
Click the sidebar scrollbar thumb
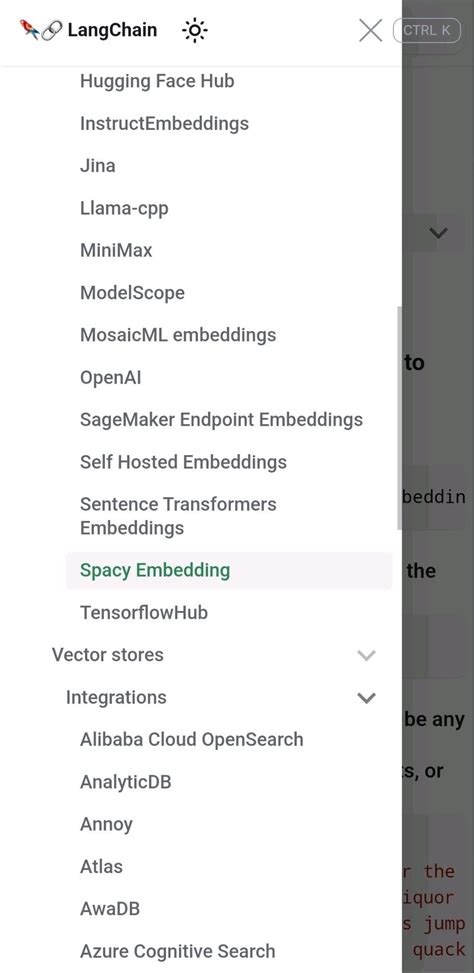pos(399,418)
